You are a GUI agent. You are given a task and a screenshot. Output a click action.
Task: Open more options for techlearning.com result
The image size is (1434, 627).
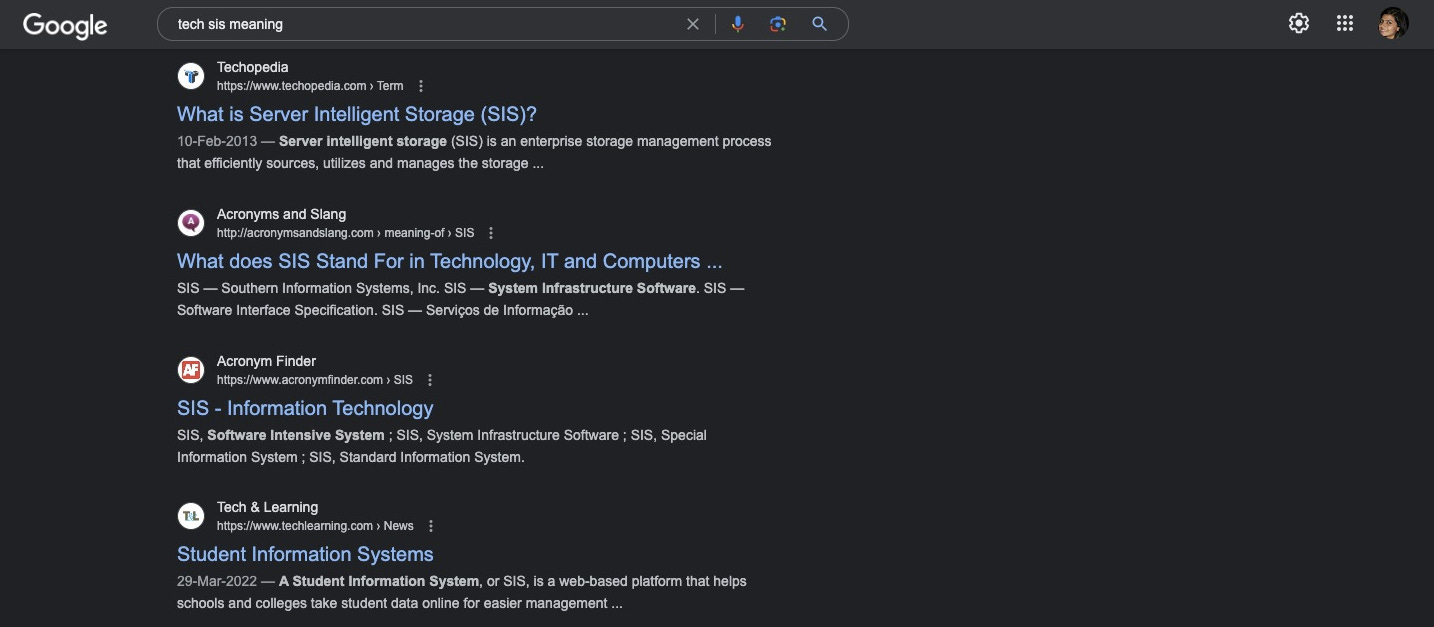431,526
